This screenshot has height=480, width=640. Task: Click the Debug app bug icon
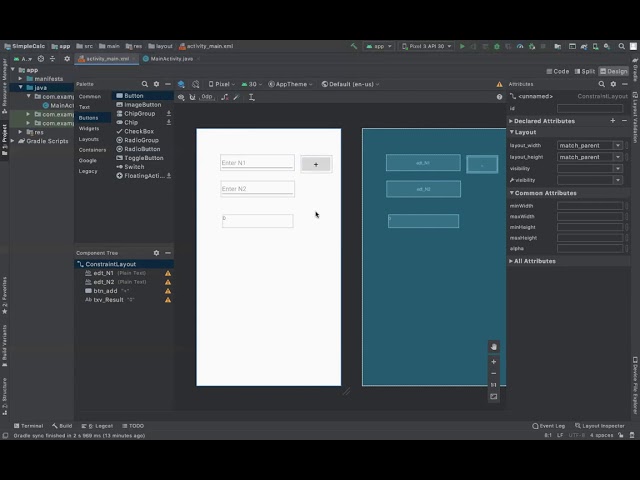click(x=497, y=47)
